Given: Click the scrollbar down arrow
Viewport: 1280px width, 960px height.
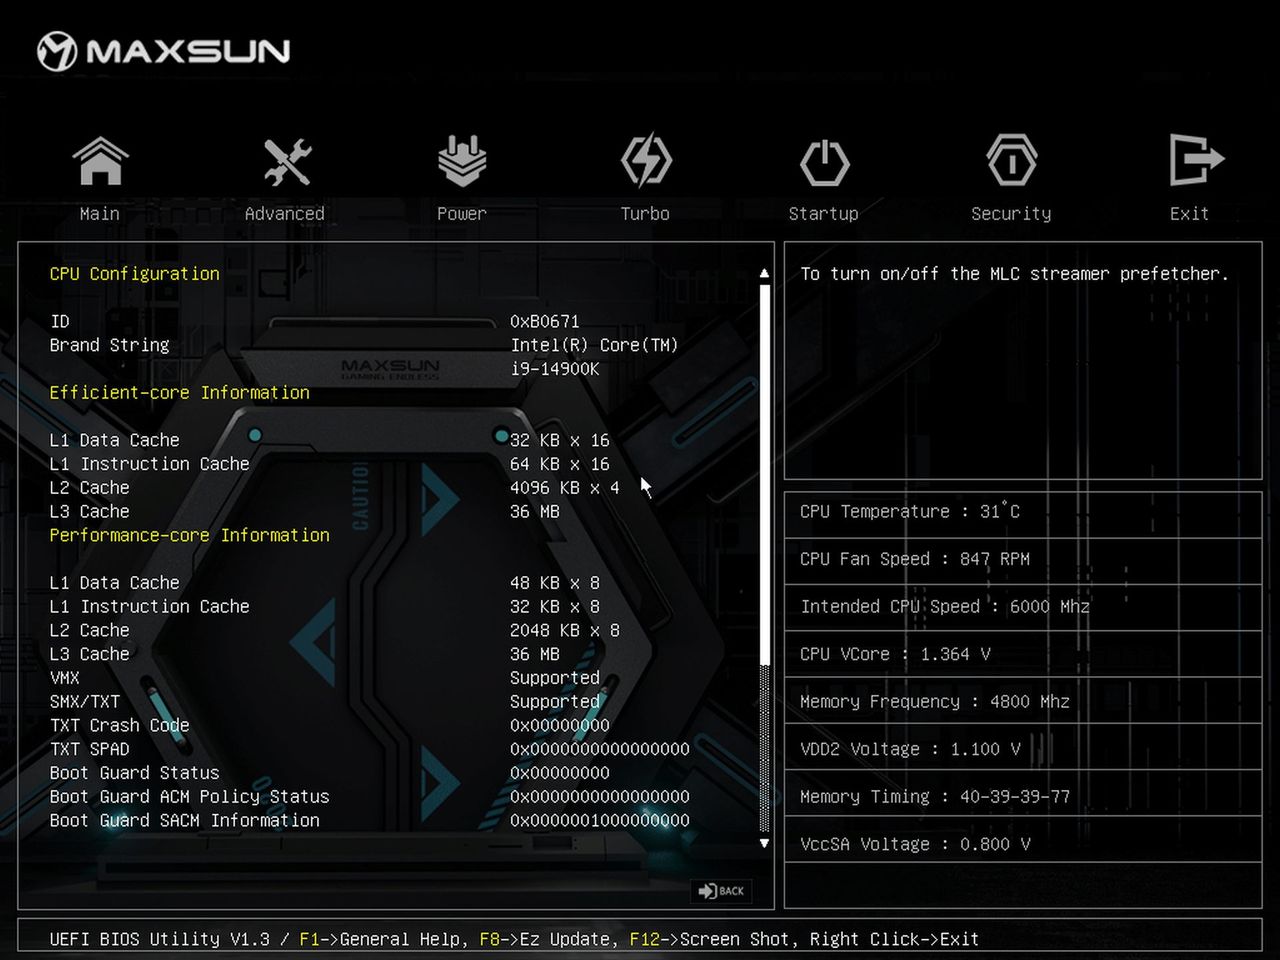Looking at the screenshot, I should pyautogui.click(x=765, y=843).
